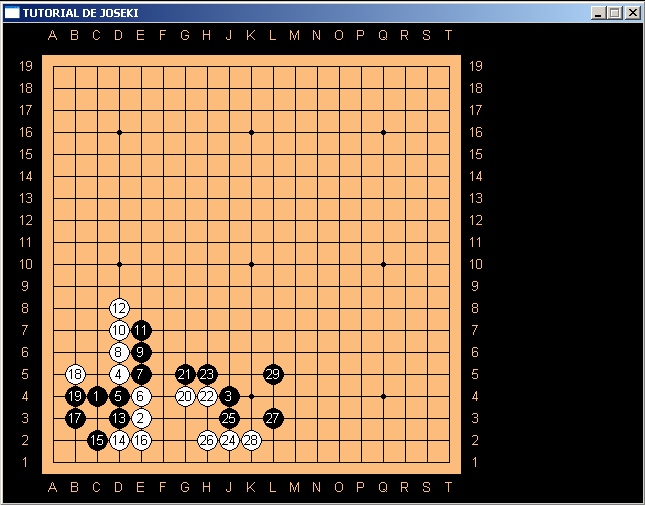
Task: Select white stone numbered 14
Action: 119,440
